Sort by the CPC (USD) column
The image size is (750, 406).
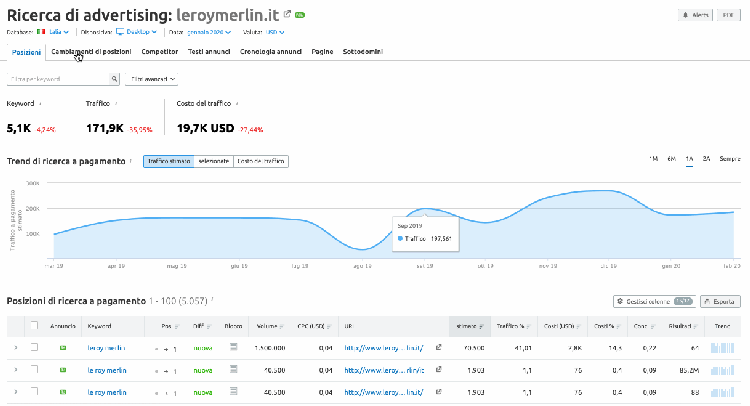point(314,326)
